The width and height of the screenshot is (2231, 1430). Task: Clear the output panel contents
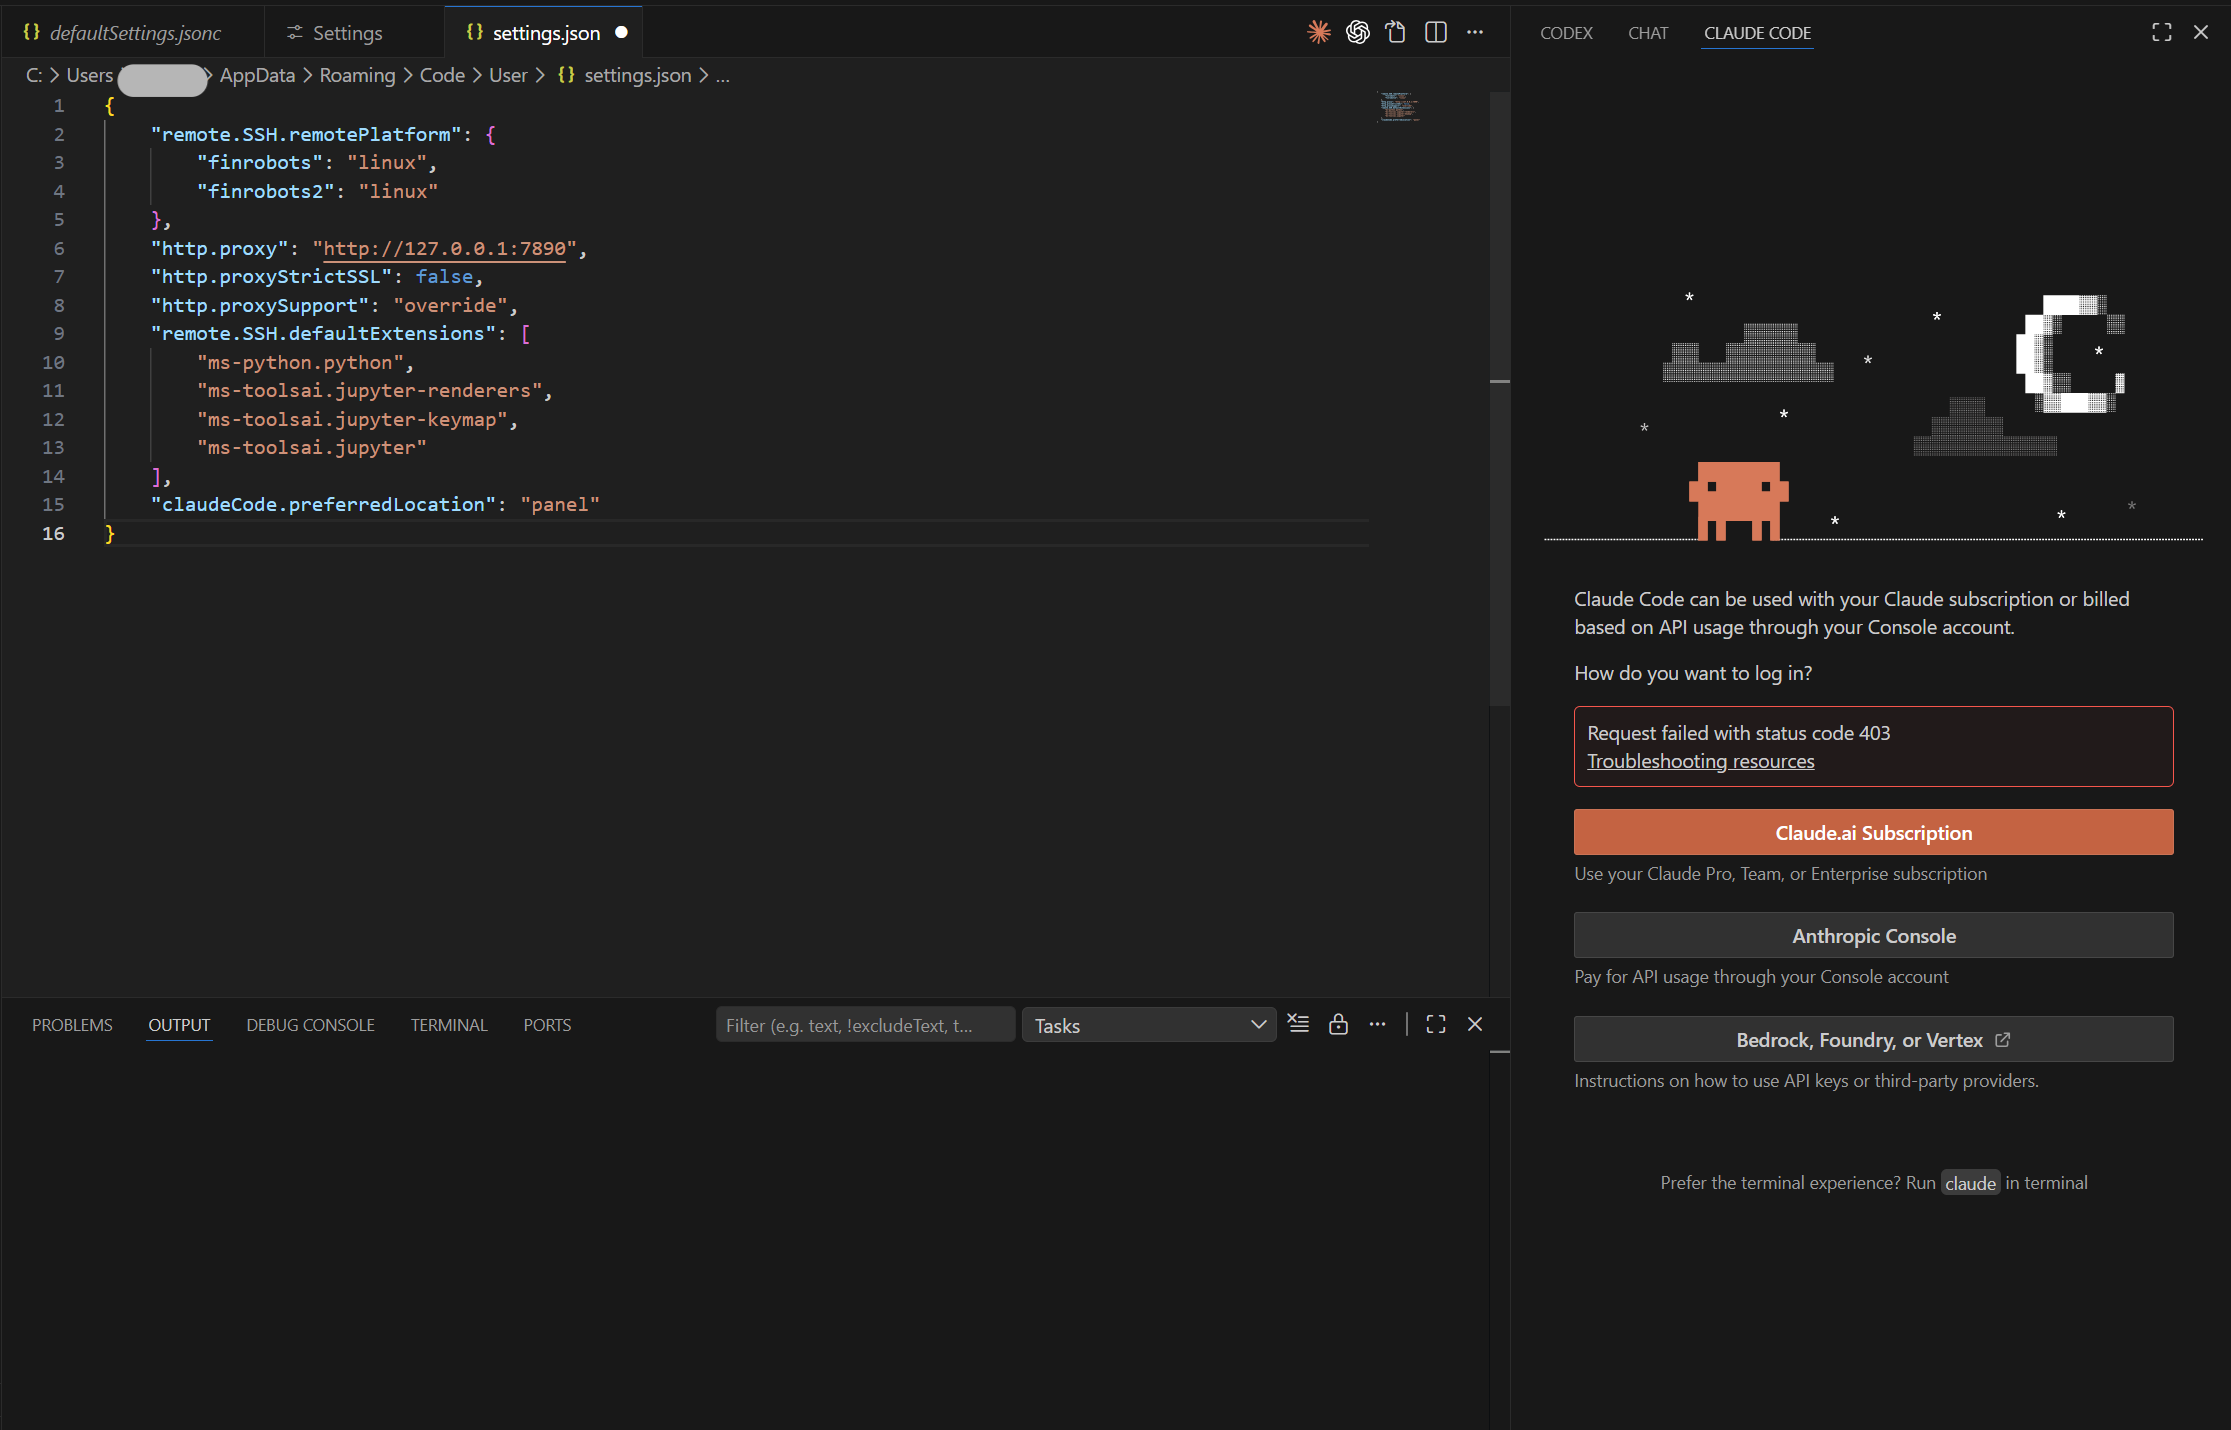click(x=1298, y=1024)
